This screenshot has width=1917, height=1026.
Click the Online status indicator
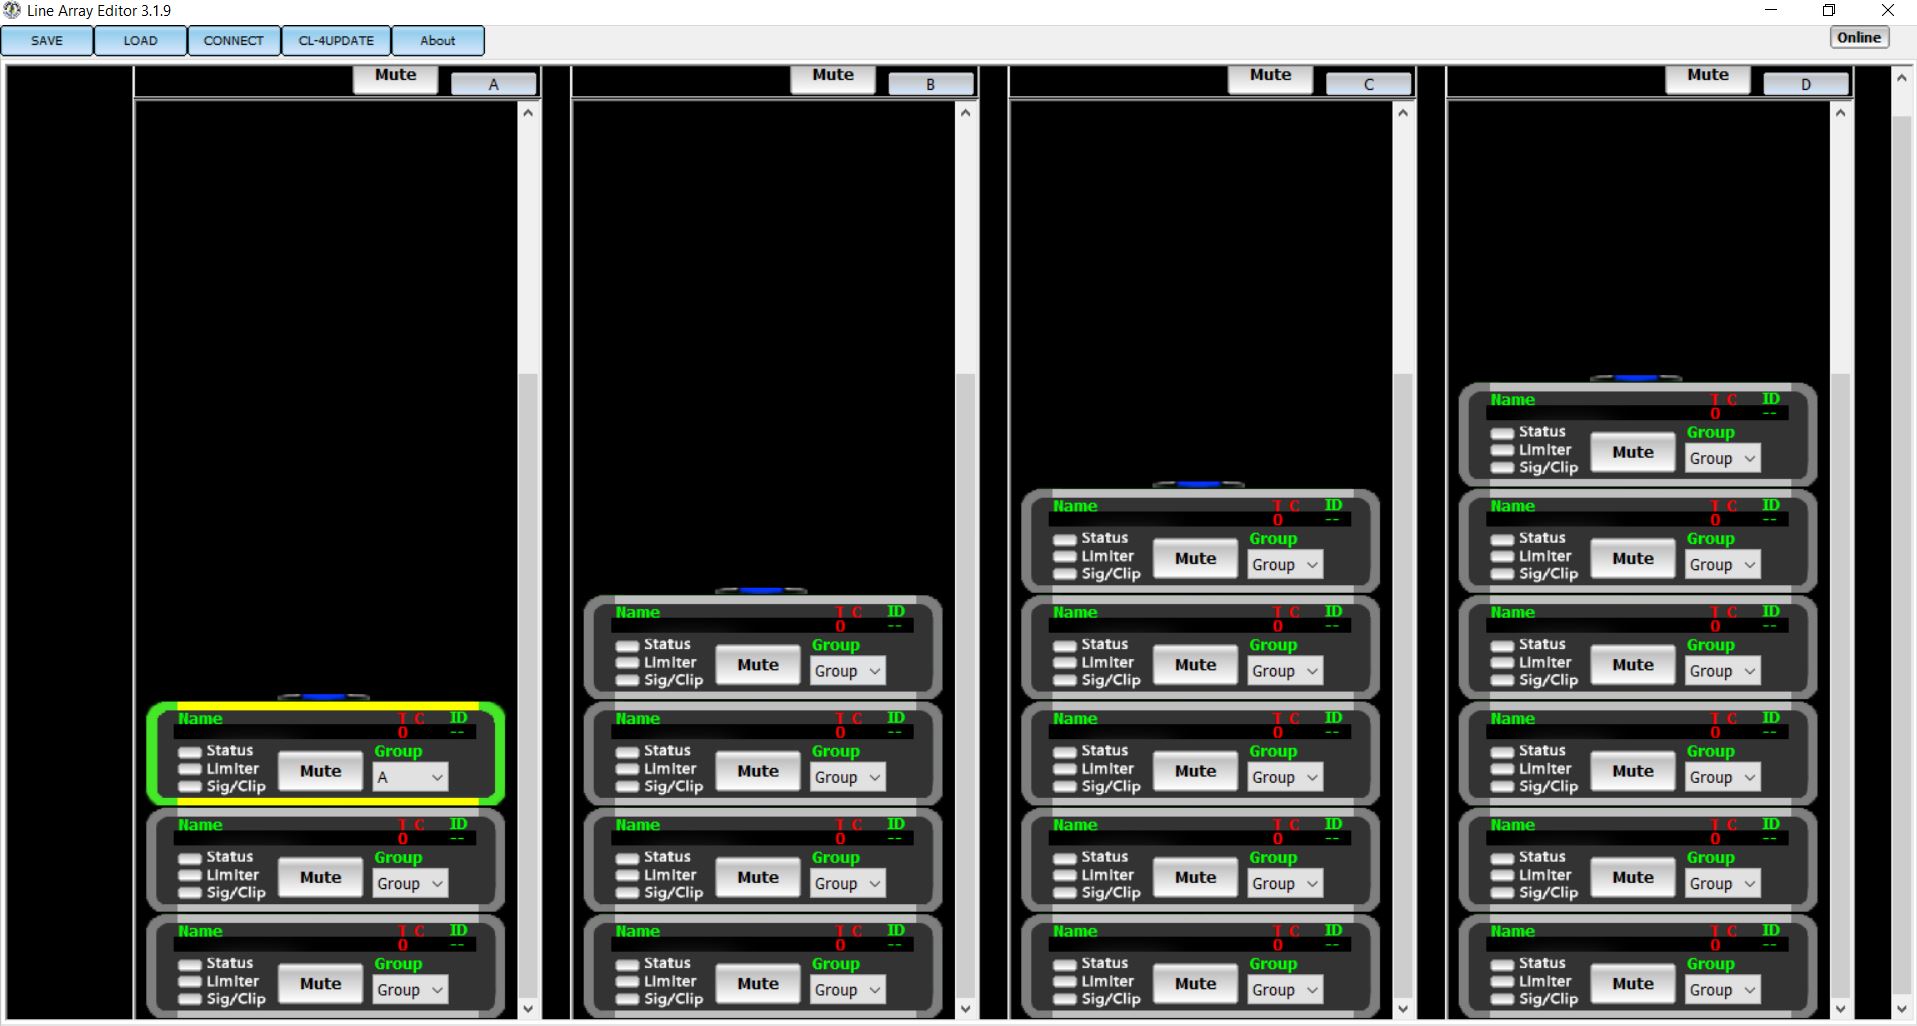(1859, 38)
